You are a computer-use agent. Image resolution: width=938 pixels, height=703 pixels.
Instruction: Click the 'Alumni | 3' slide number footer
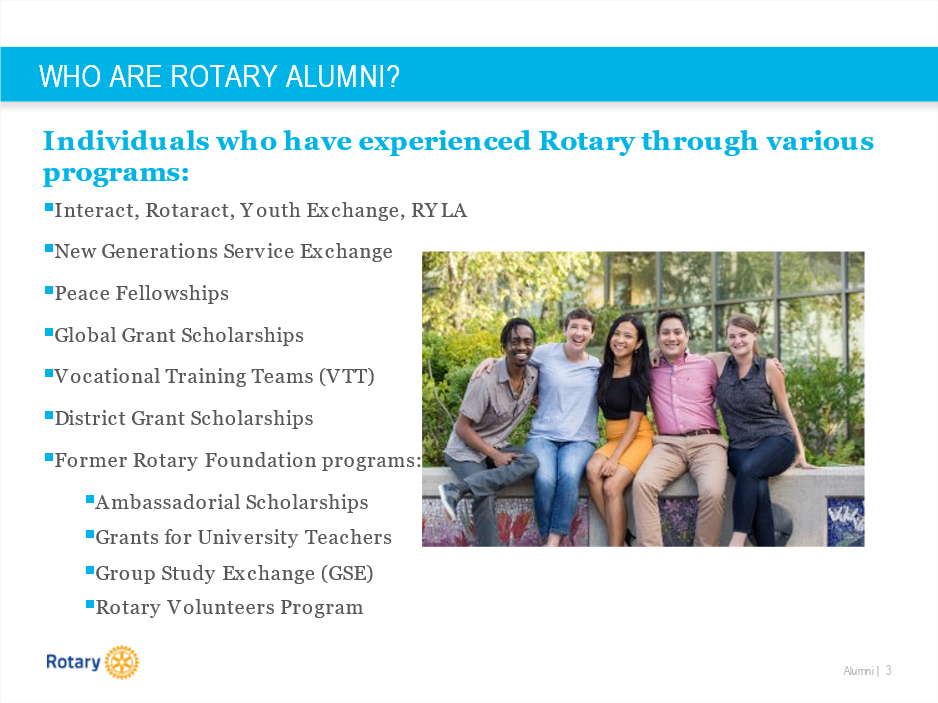(x=867, y=671)
